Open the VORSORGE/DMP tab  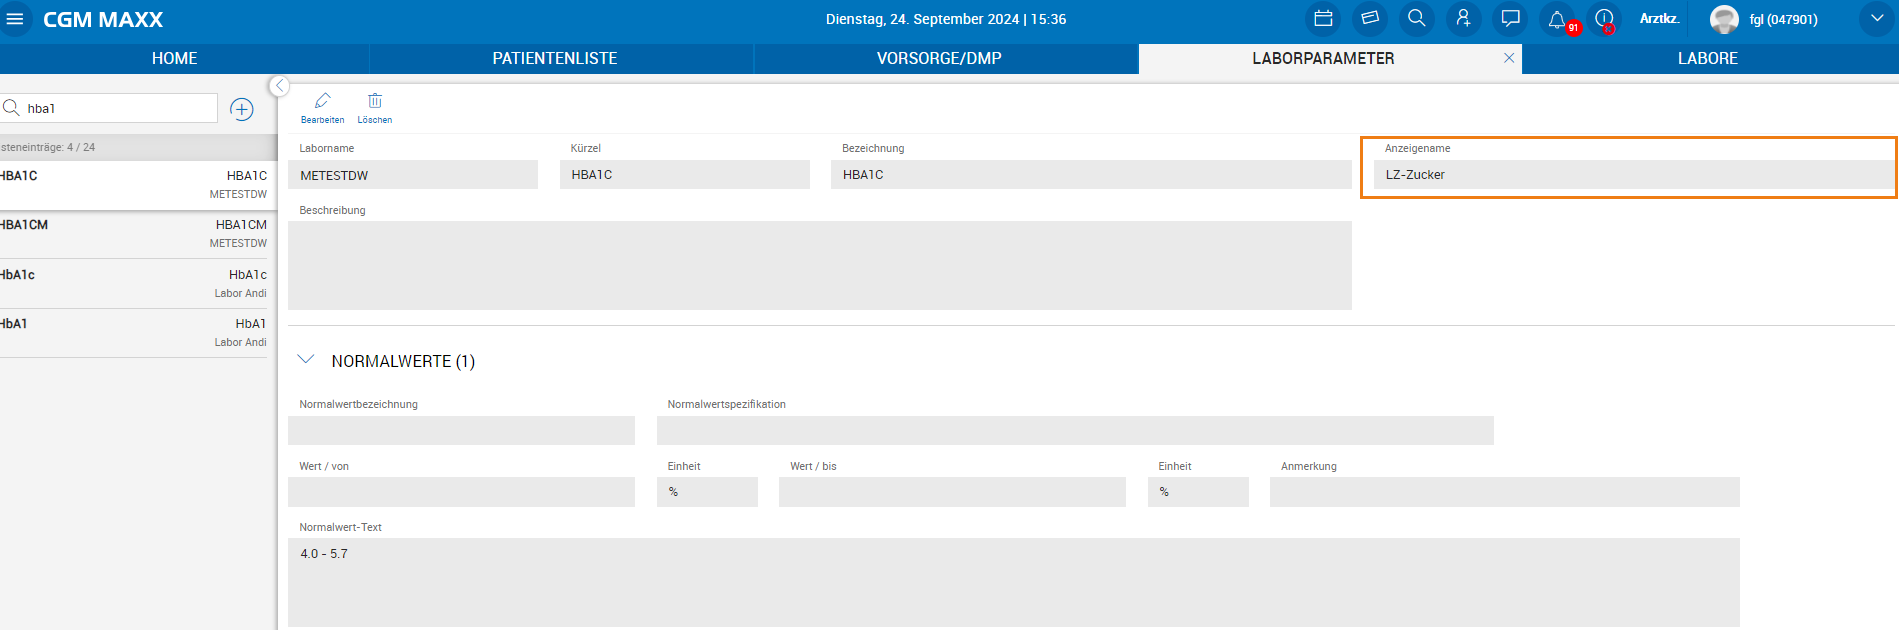[938, 58]
